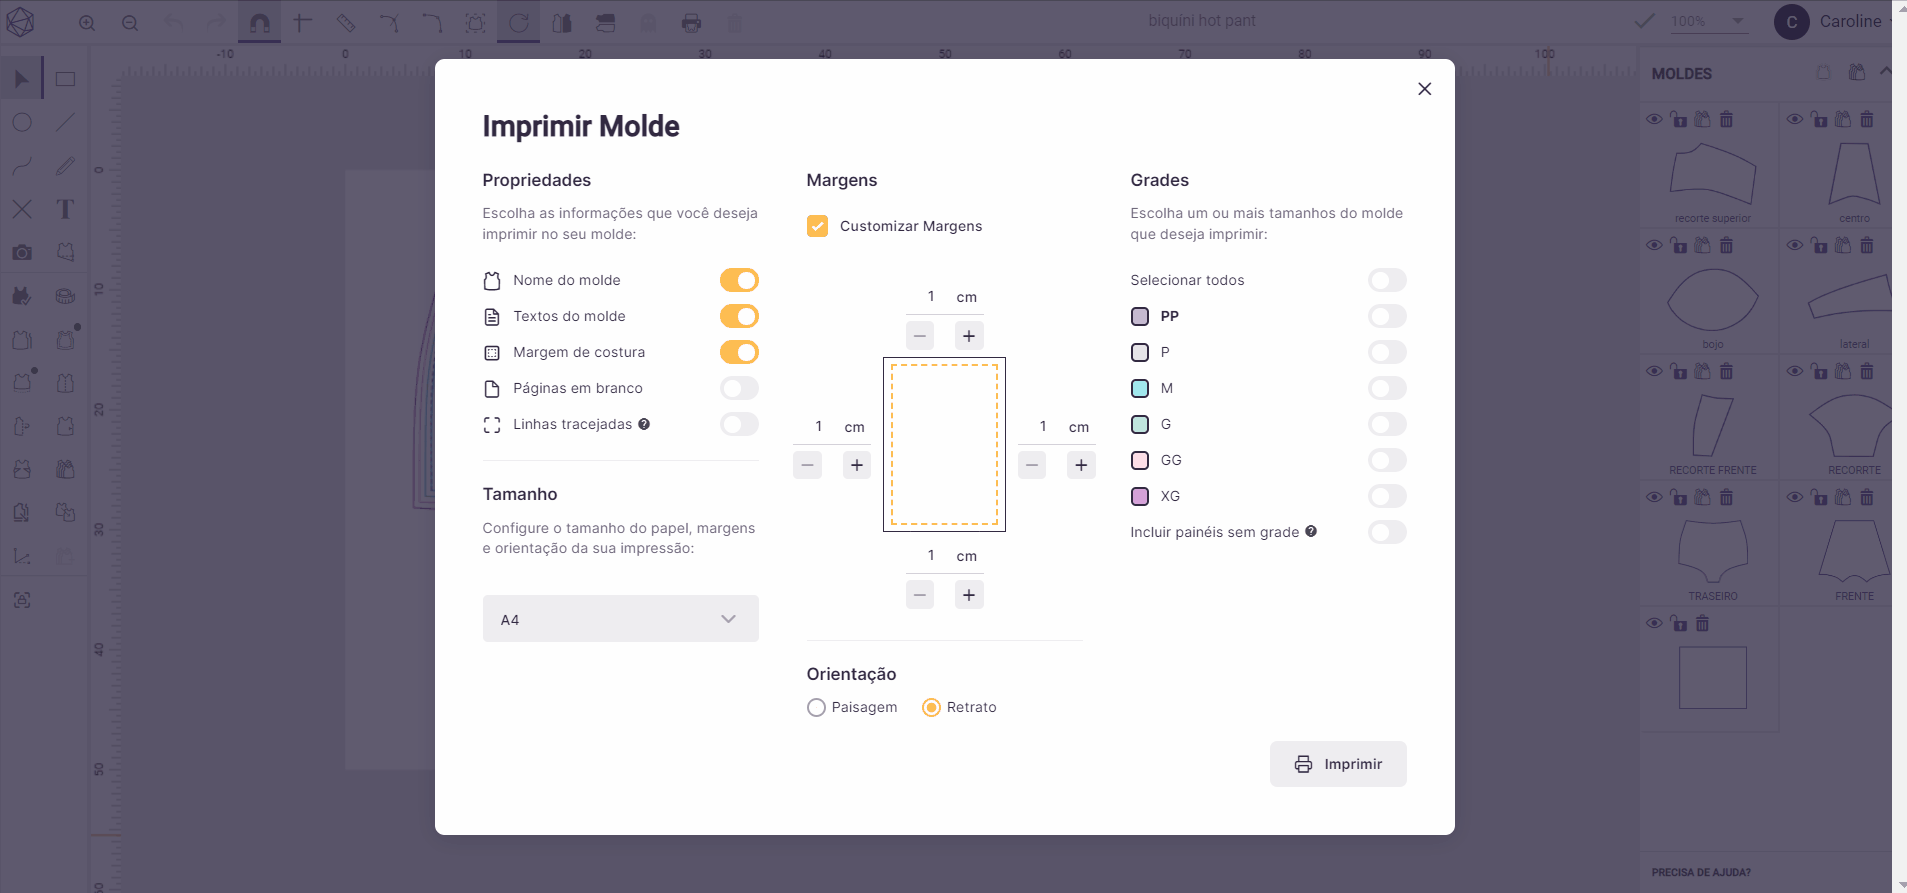
Task: Open Incluir painéis sem grade help icon
Action: pyautogui.click(x=1311, y=532)
